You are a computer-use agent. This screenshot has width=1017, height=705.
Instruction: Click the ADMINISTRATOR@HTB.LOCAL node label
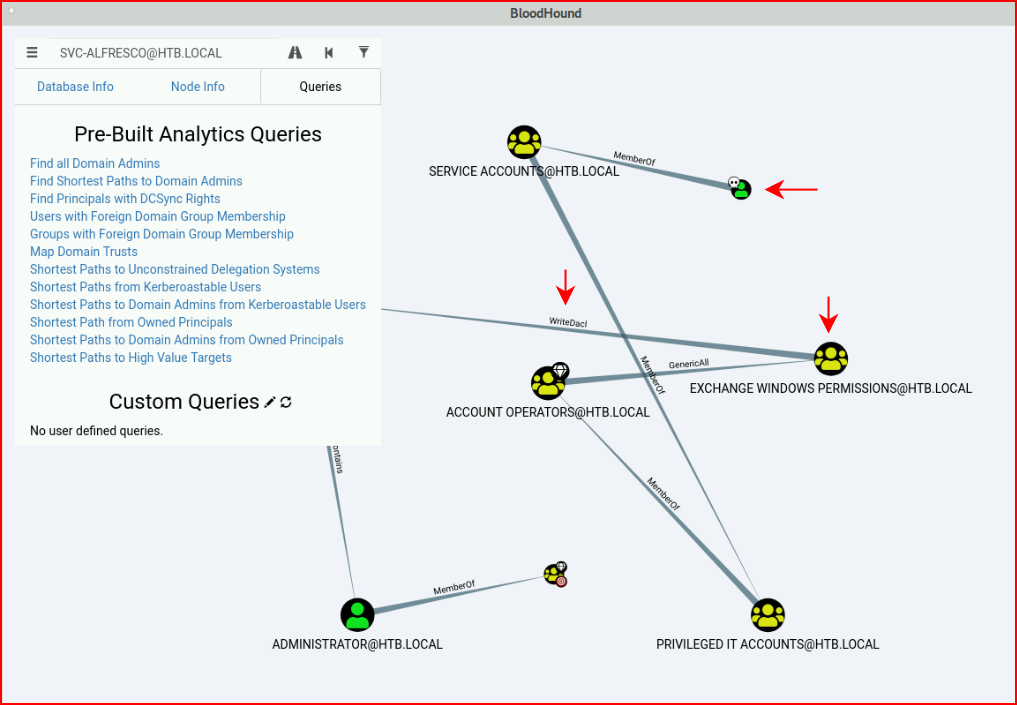pos(357,644)
